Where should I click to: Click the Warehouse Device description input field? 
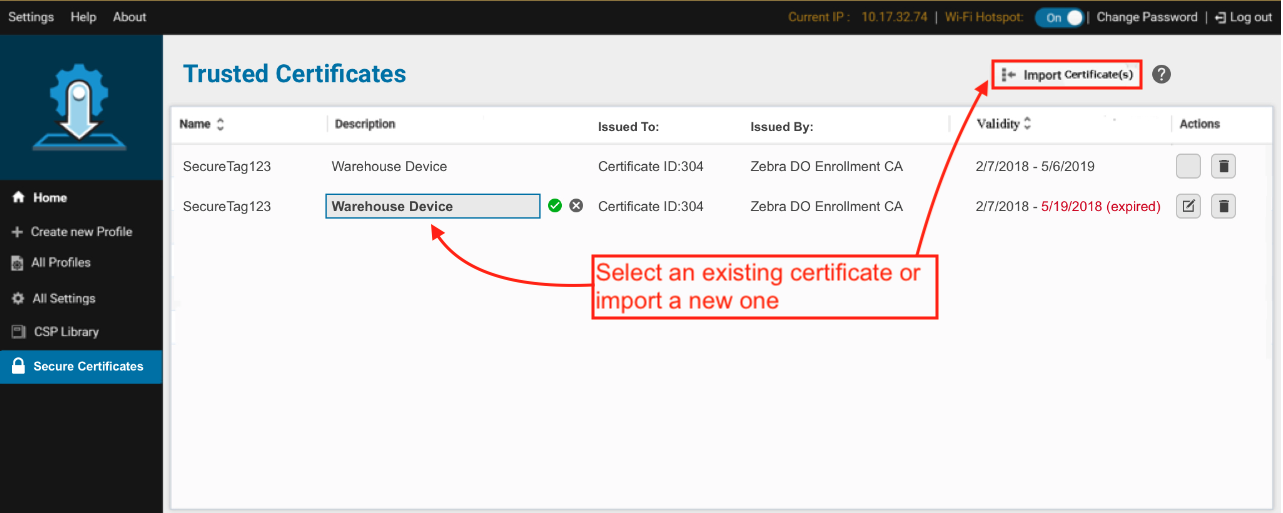(x=432, y=206)
